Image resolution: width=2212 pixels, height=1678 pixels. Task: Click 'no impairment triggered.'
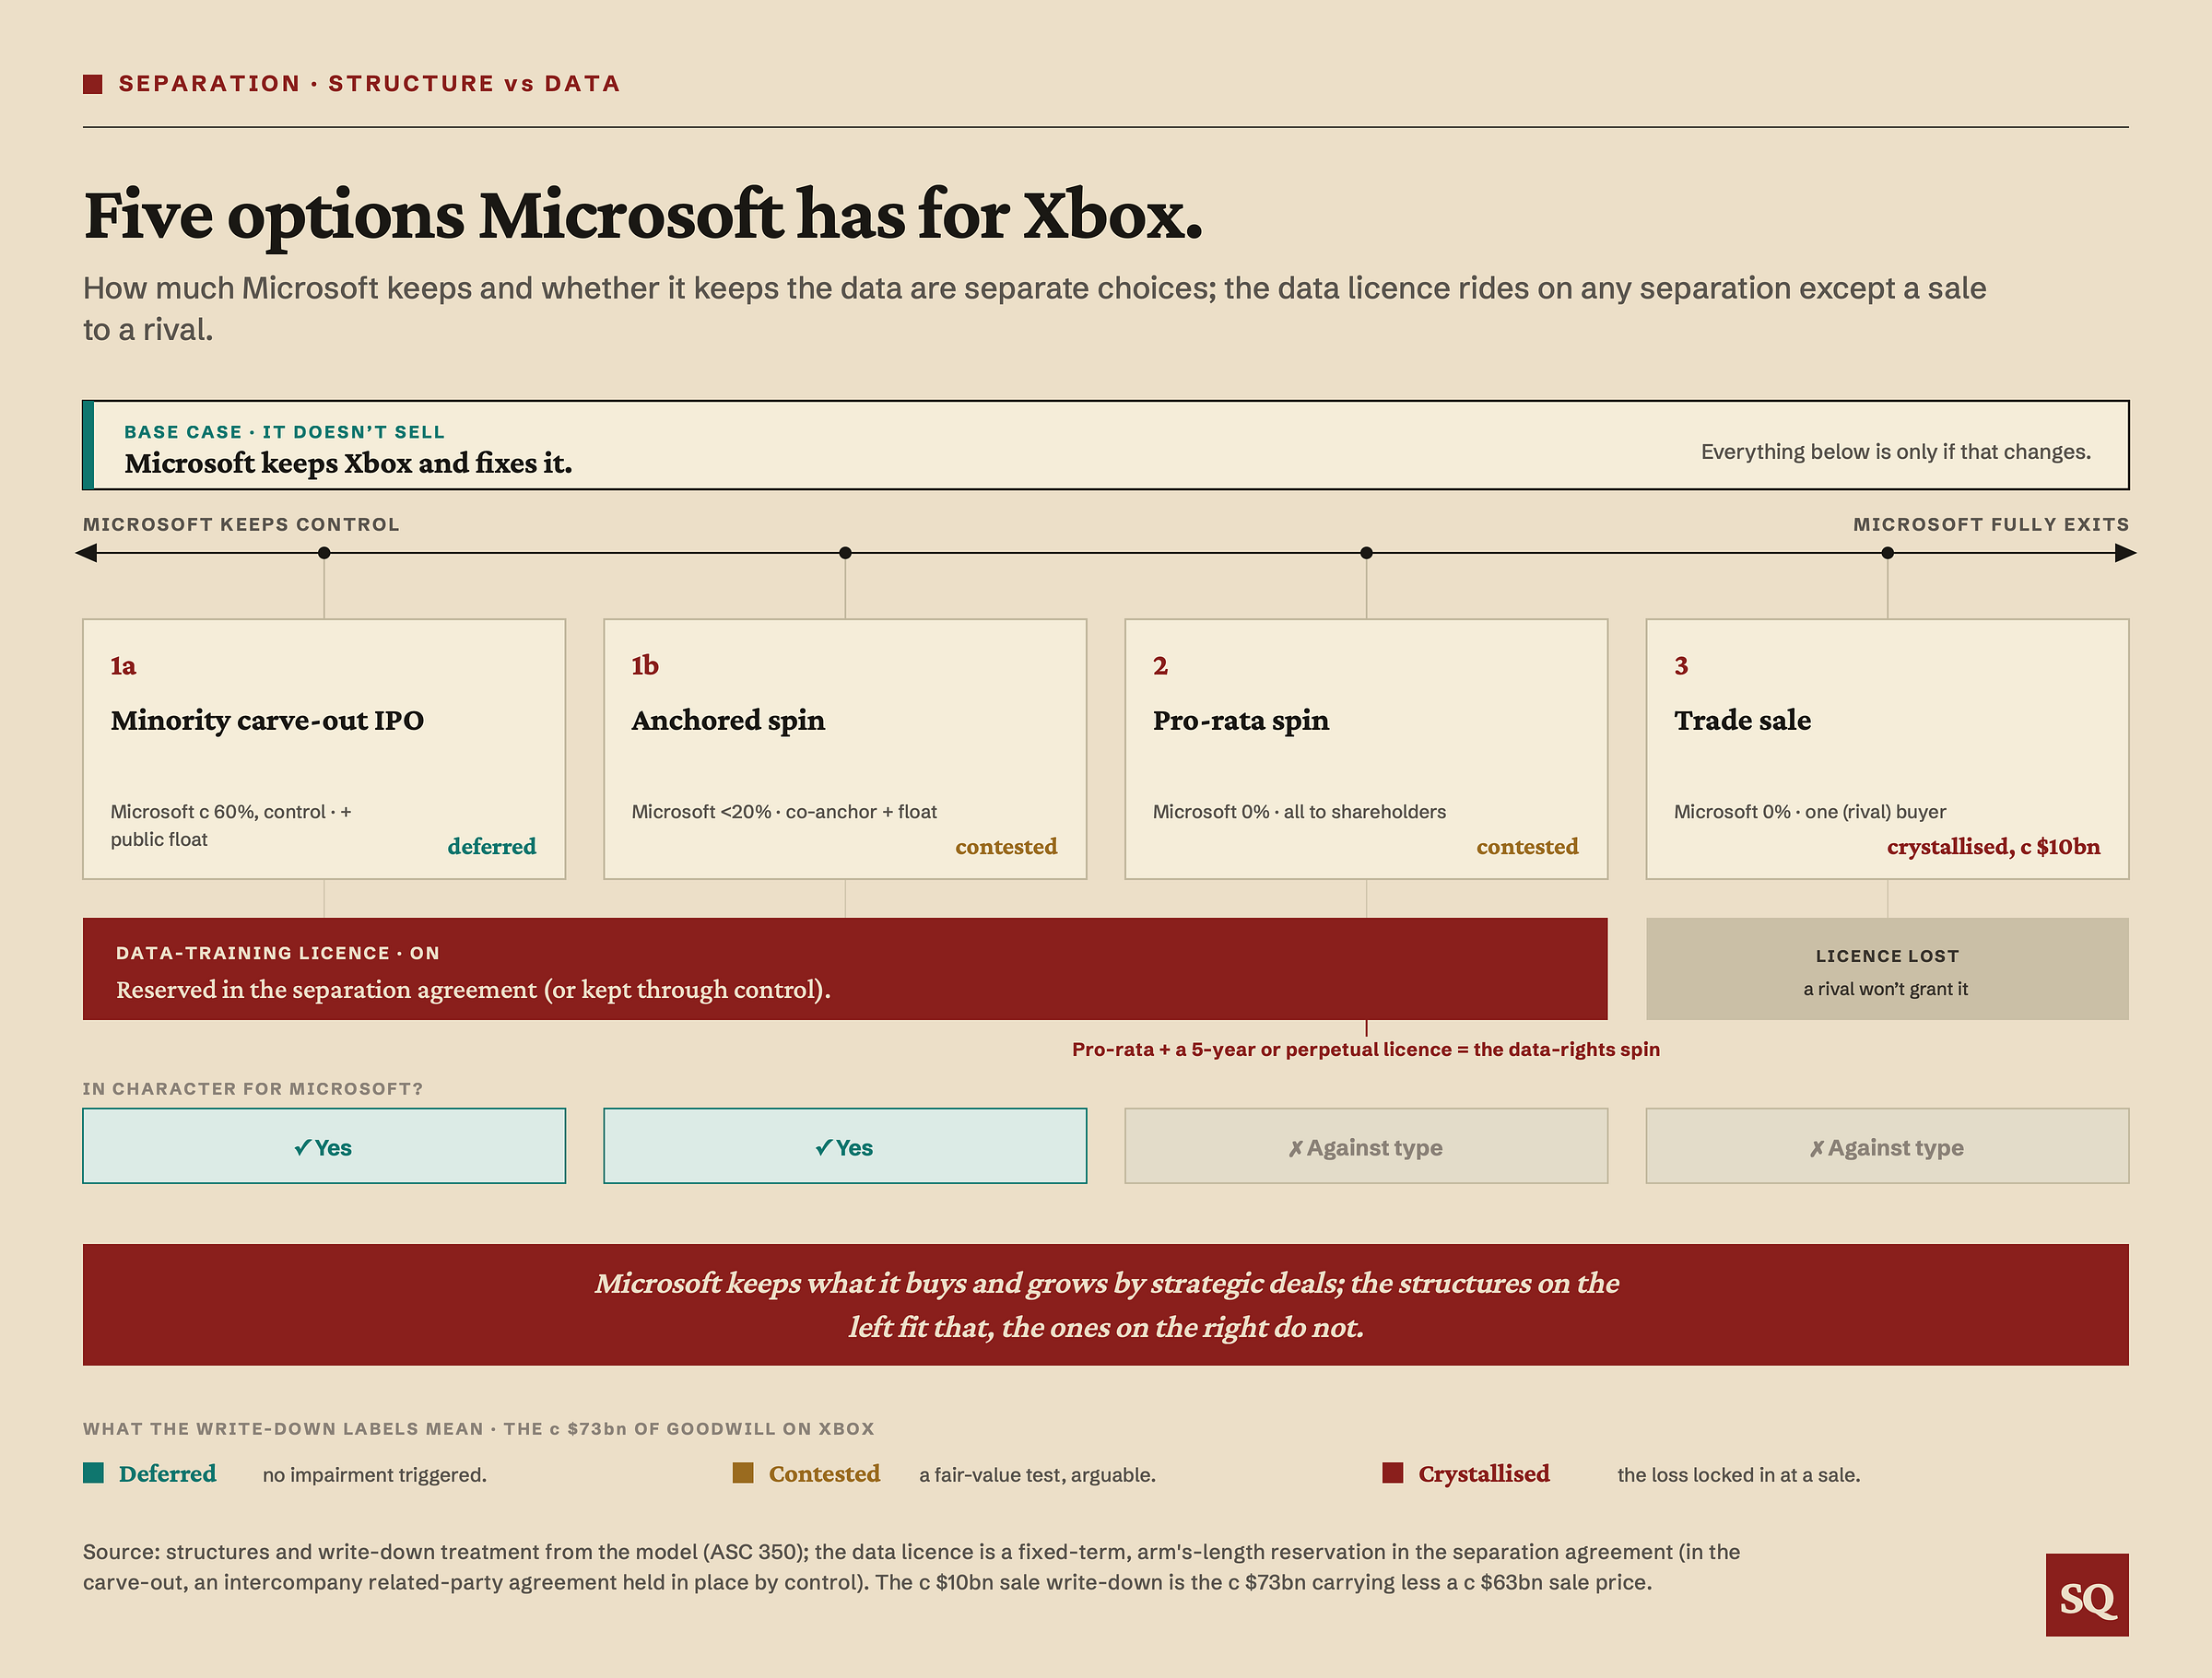pyautogui.click(x=375, y=1475)
